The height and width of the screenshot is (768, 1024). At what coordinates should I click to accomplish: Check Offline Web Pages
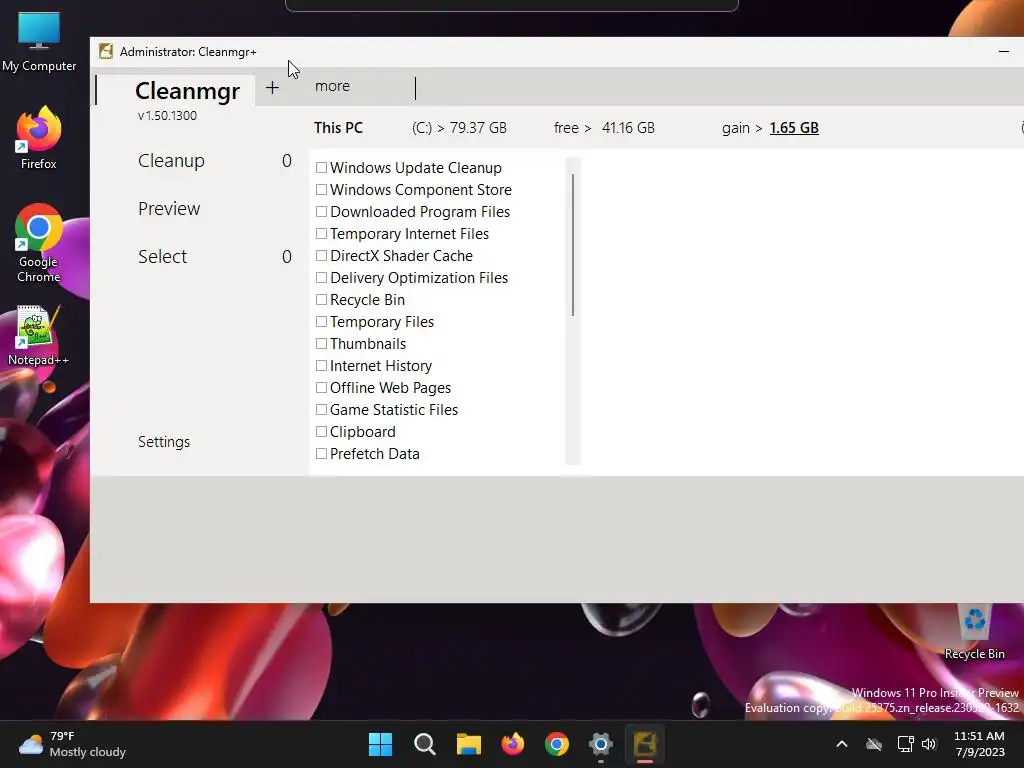point(321,387)
